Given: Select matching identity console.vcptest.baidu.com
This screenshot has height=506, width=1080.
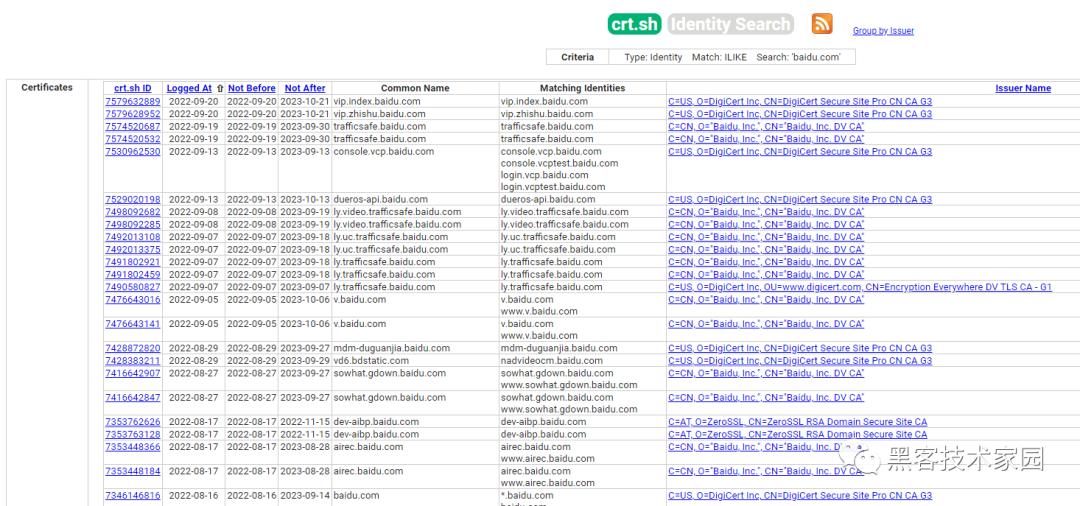Looking at the screenshot, I should (x=559, y=164).
